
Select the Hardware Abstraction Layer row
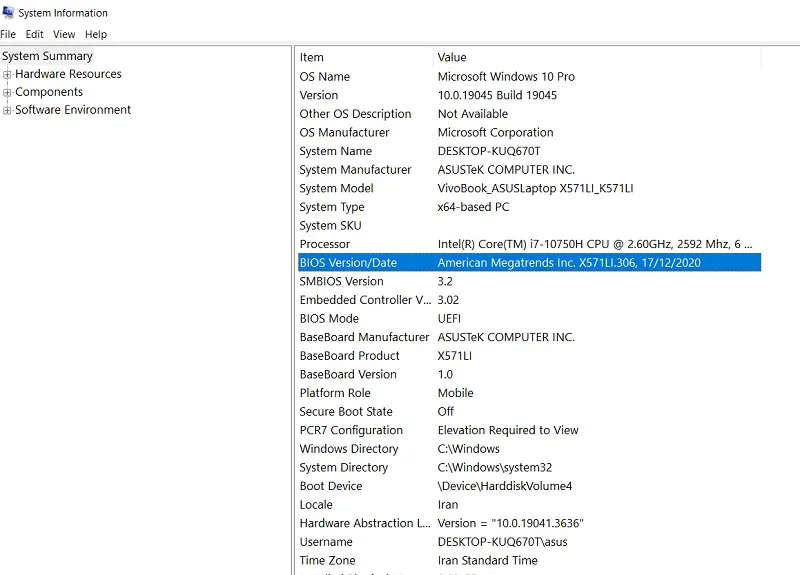point(529,523)
